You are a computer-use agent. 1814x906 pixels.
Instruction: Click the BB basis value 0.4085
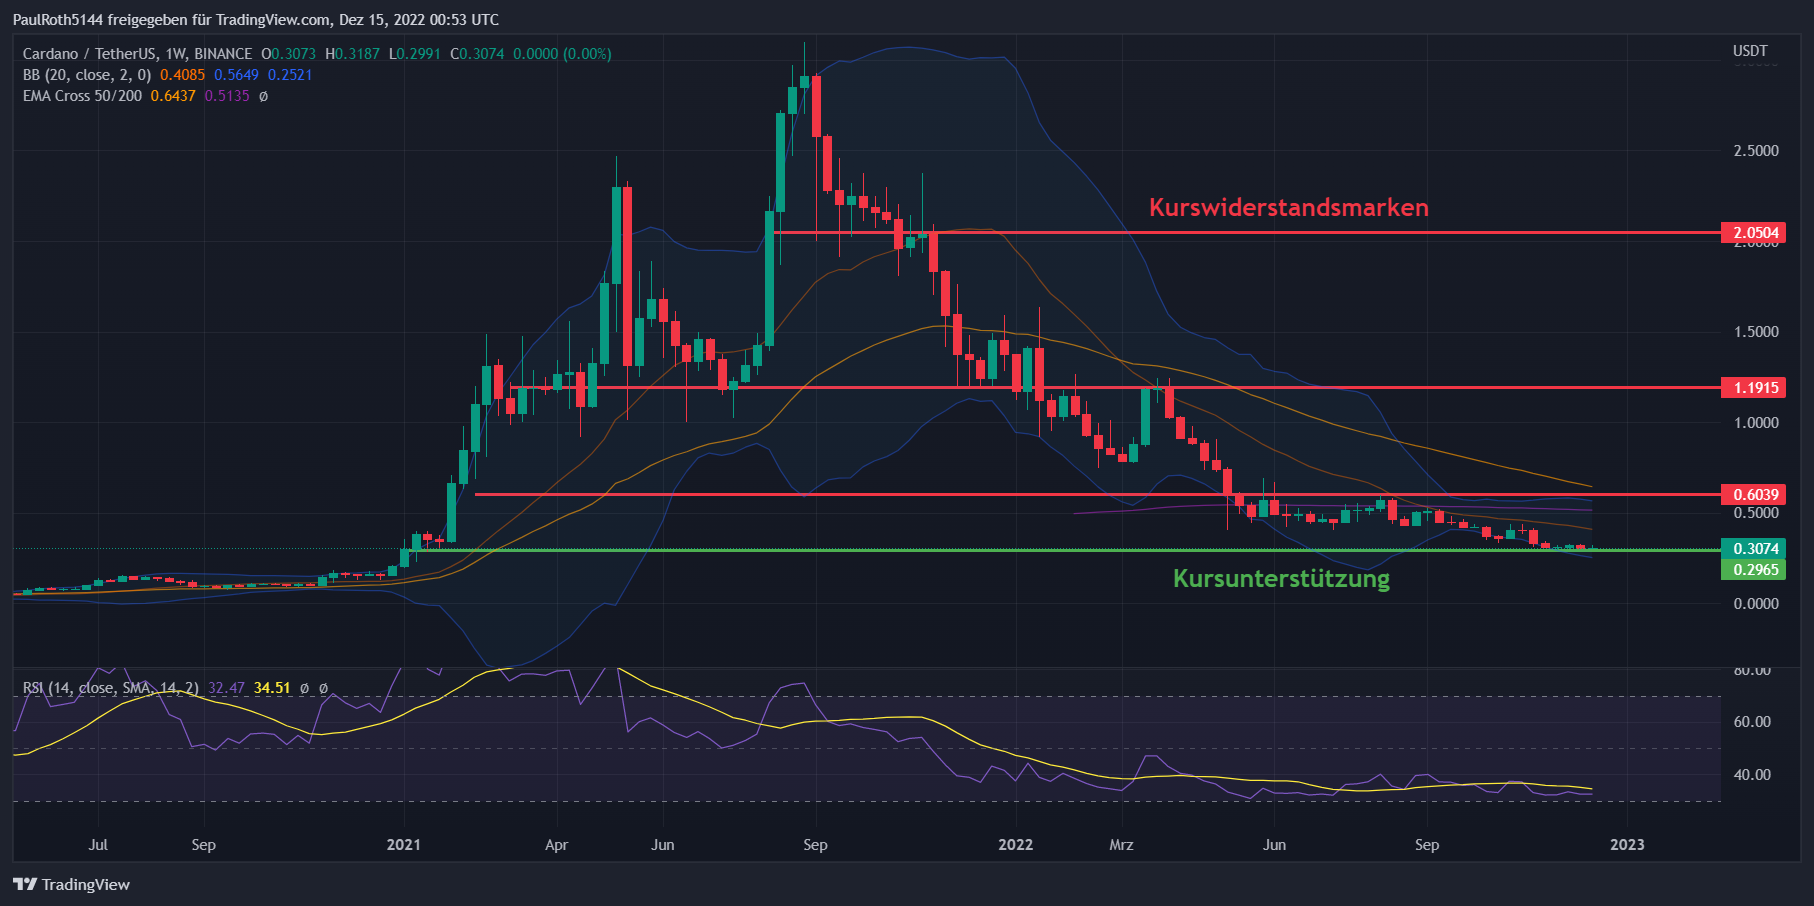tap(182, 75)
